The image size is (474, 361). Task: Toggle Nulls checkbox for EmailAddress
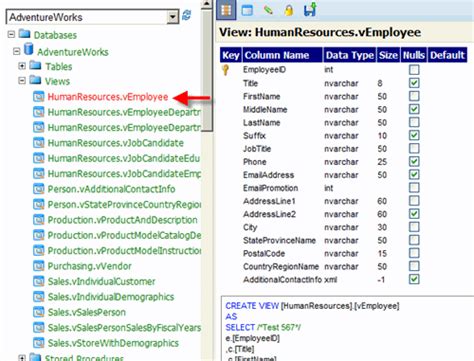pyautogui.click(x=414, y=175)
